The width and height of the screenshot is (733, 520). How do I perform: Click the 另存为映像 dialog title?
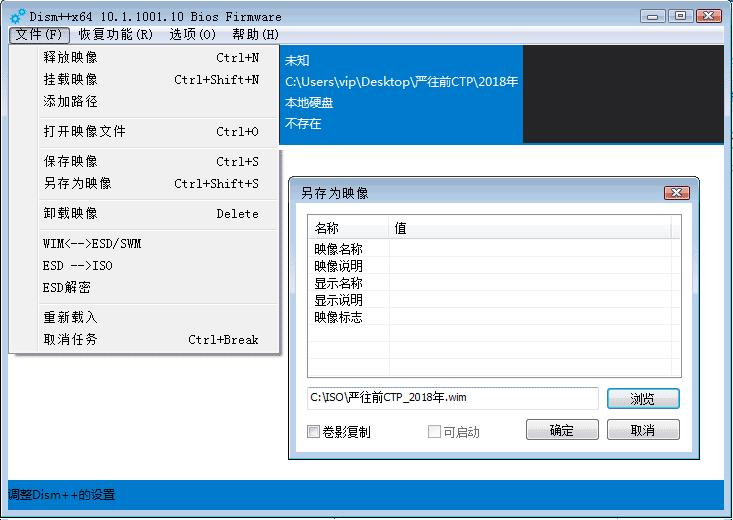[335, 193]
